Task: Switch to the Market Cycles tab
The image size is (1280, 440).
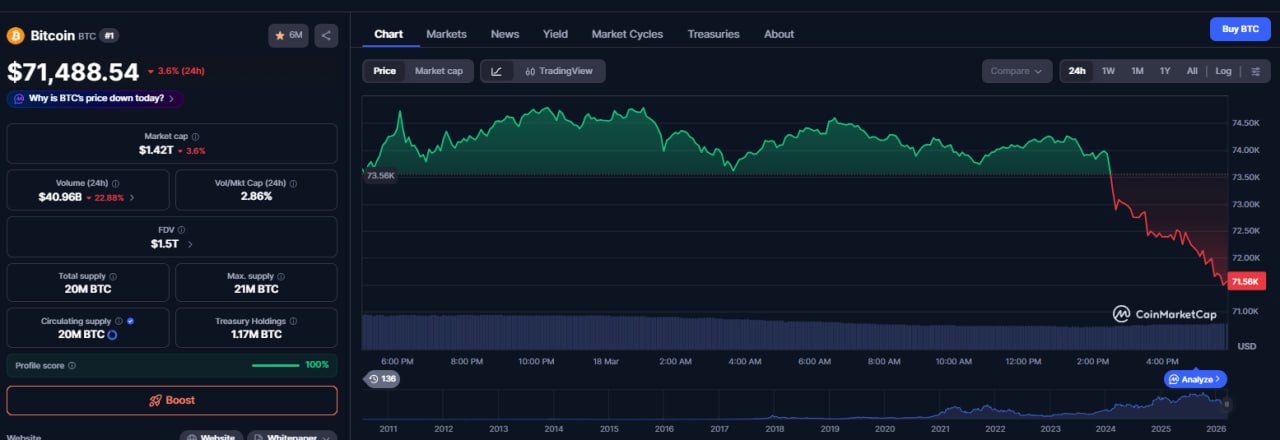Action: tap(627, 34)
